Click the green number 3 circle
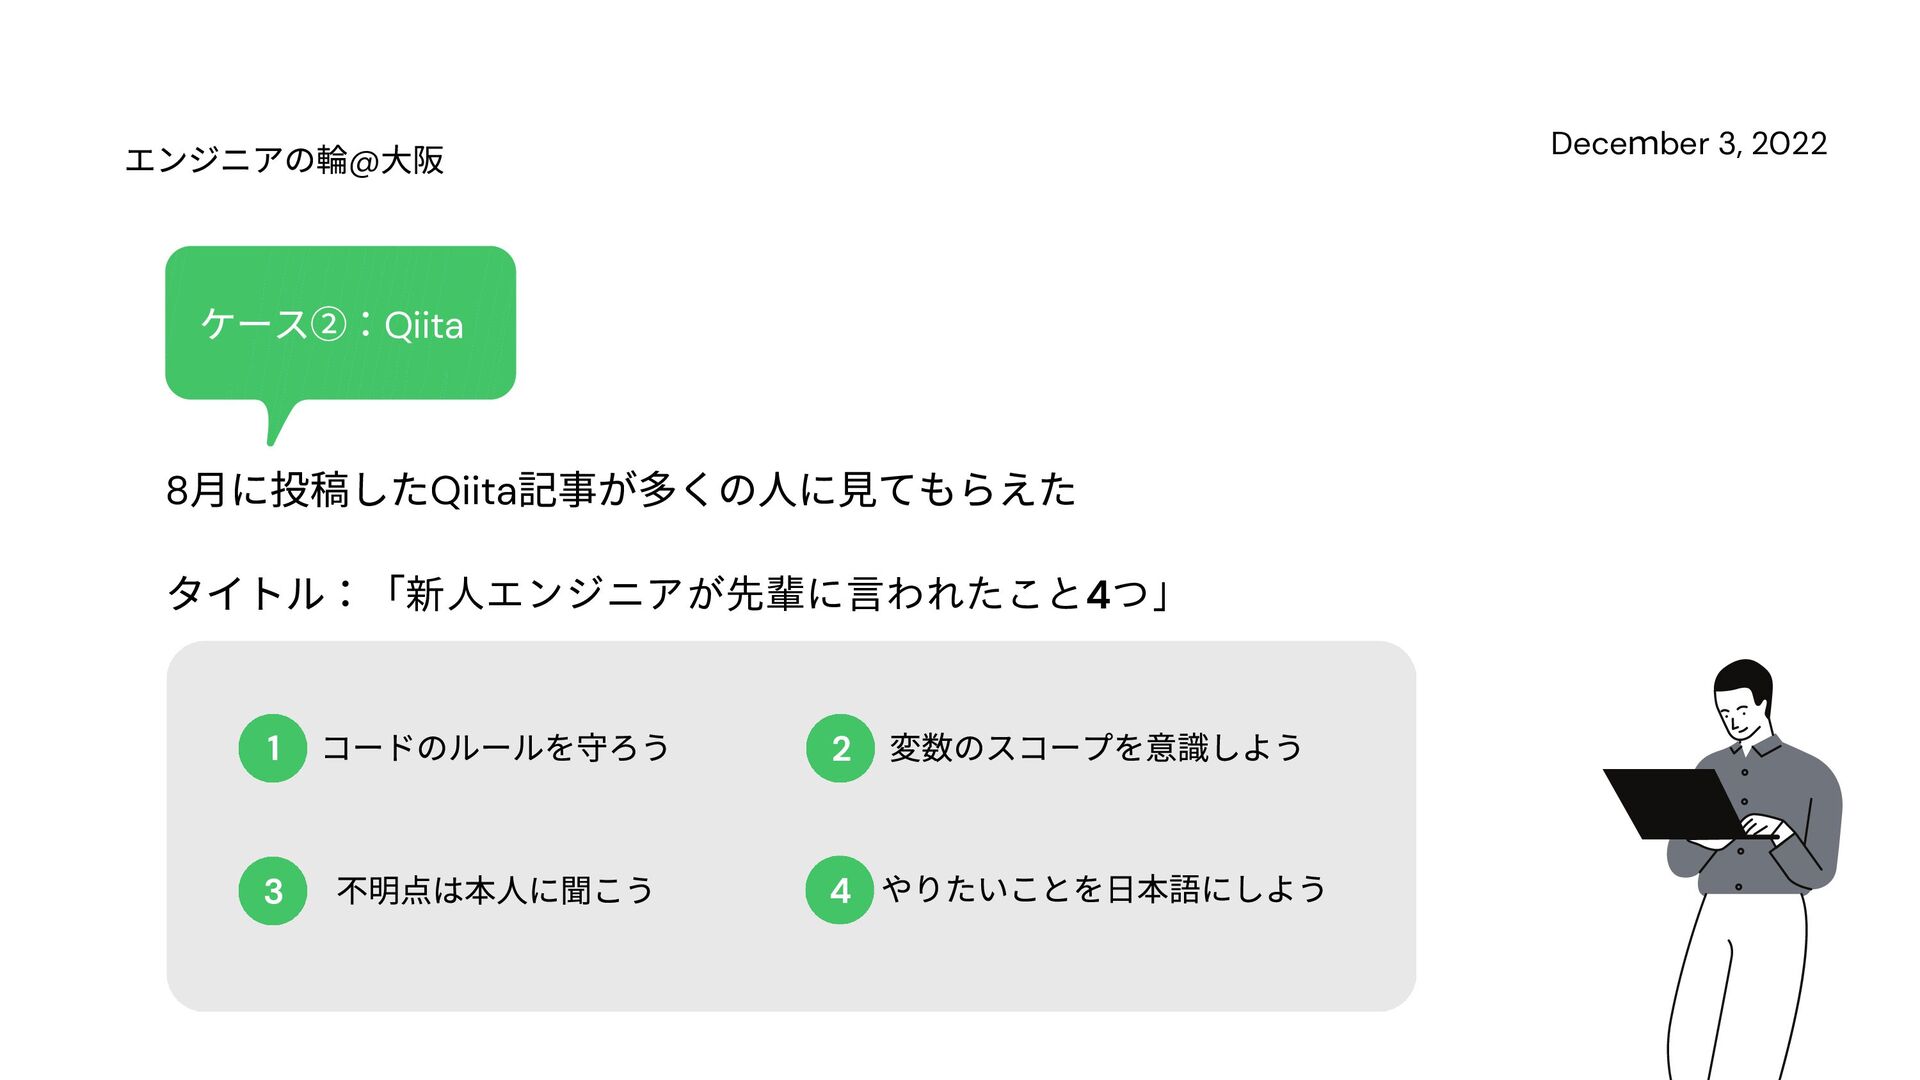1920x1080 pixels. click(272, 890)
